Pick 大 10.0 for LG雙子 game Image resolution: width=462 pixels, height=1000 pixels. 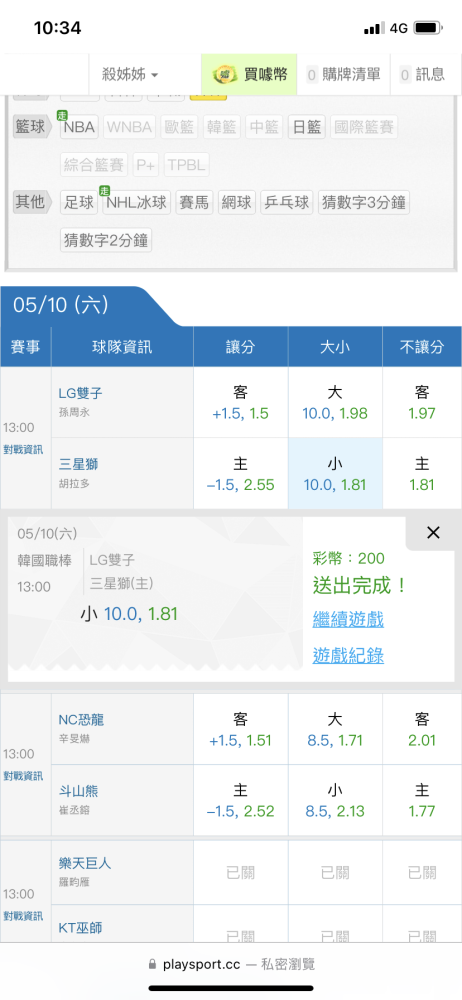tap(335, 402)
